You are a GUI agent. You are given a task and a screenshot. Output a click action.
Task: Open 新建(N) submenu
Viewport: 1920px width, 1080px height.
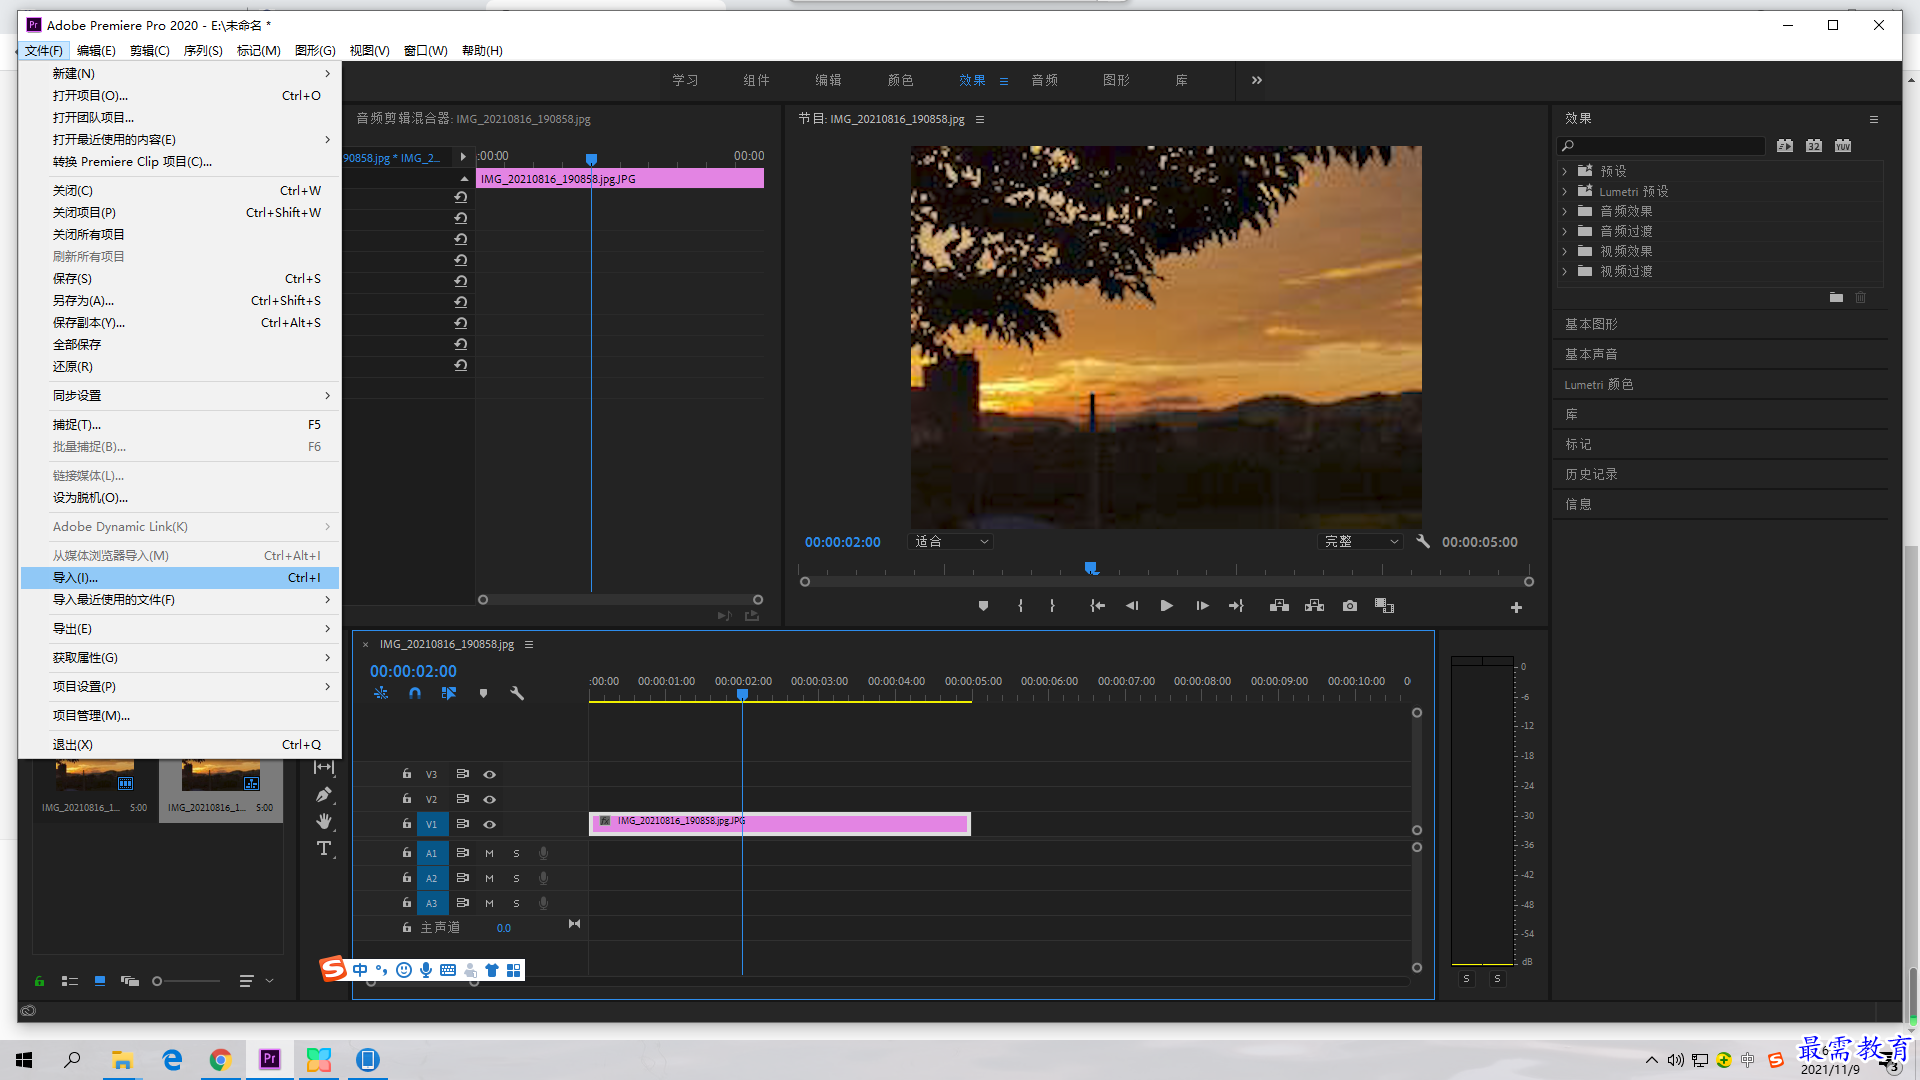[x=180, y=73]
